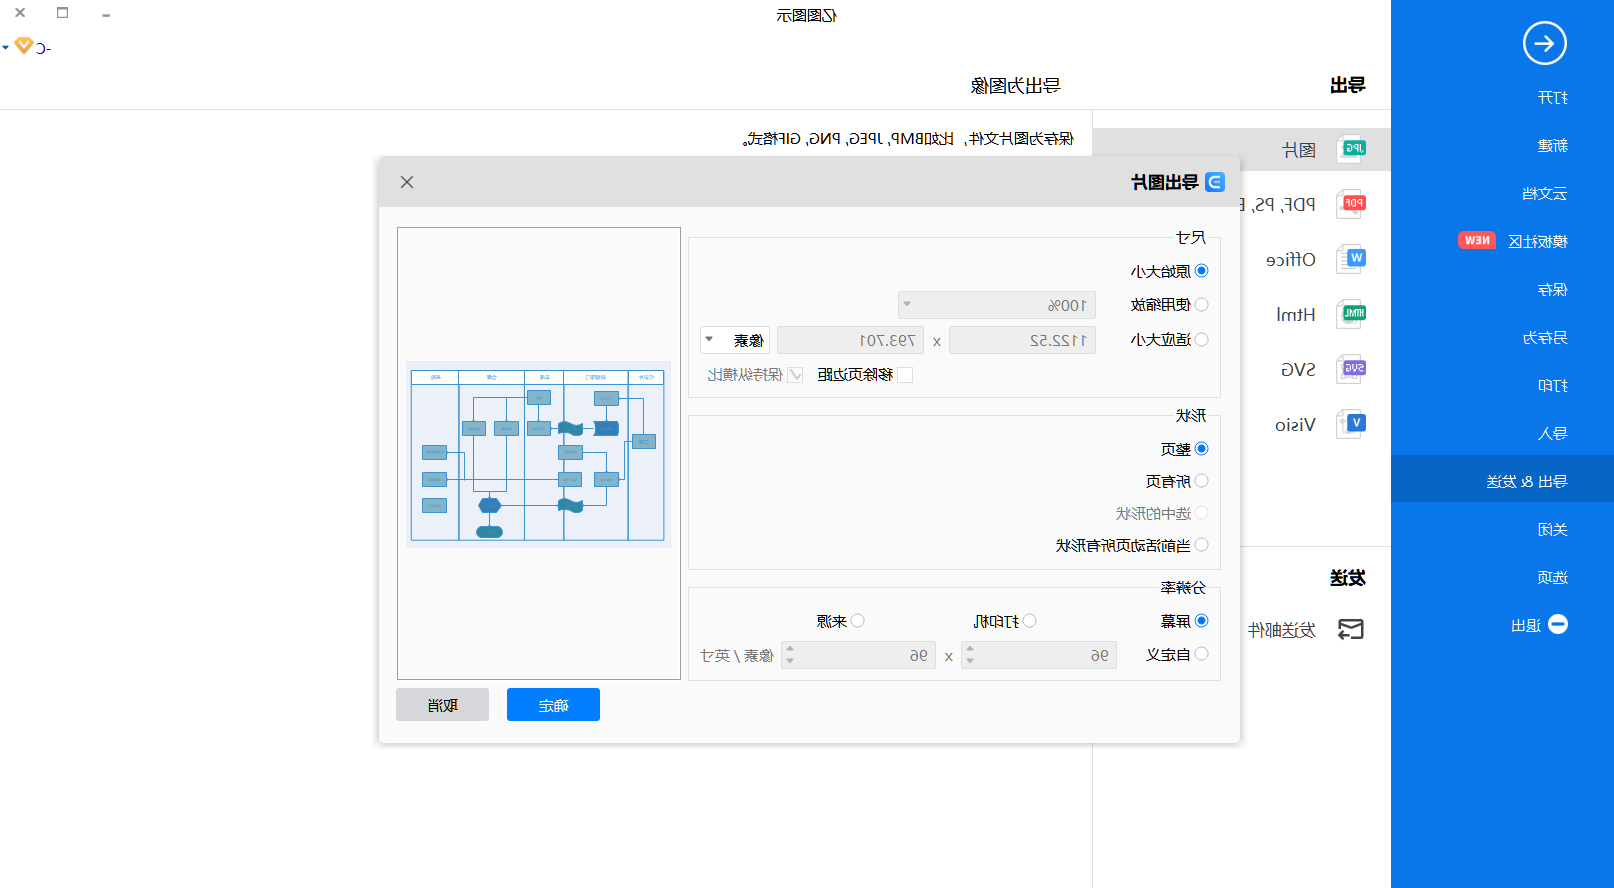The width and height of the screenshot is (1614, 888).
Task: Click the 1122.52 width input field
Action: pyautogui.click(x=1022, y=340)
